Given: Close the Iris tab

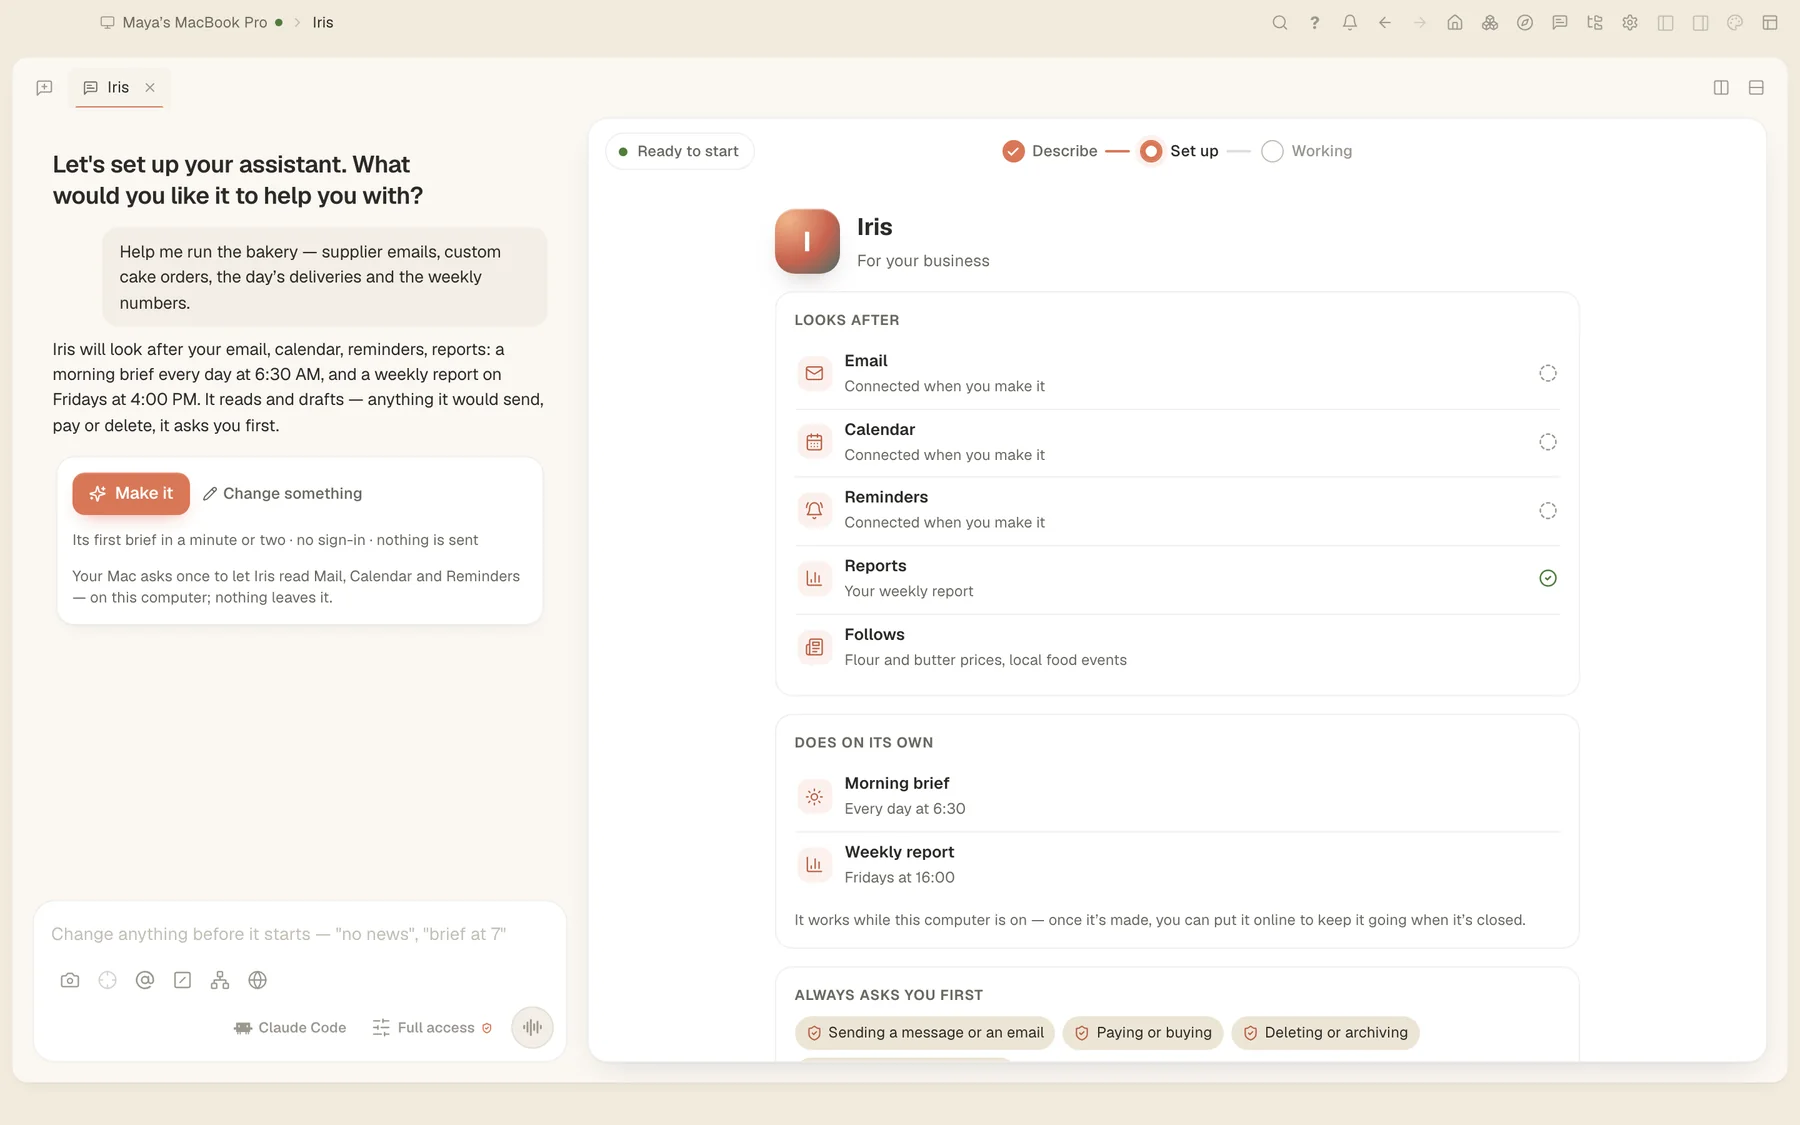Looking at the screenshot, I should click(150, 88).
